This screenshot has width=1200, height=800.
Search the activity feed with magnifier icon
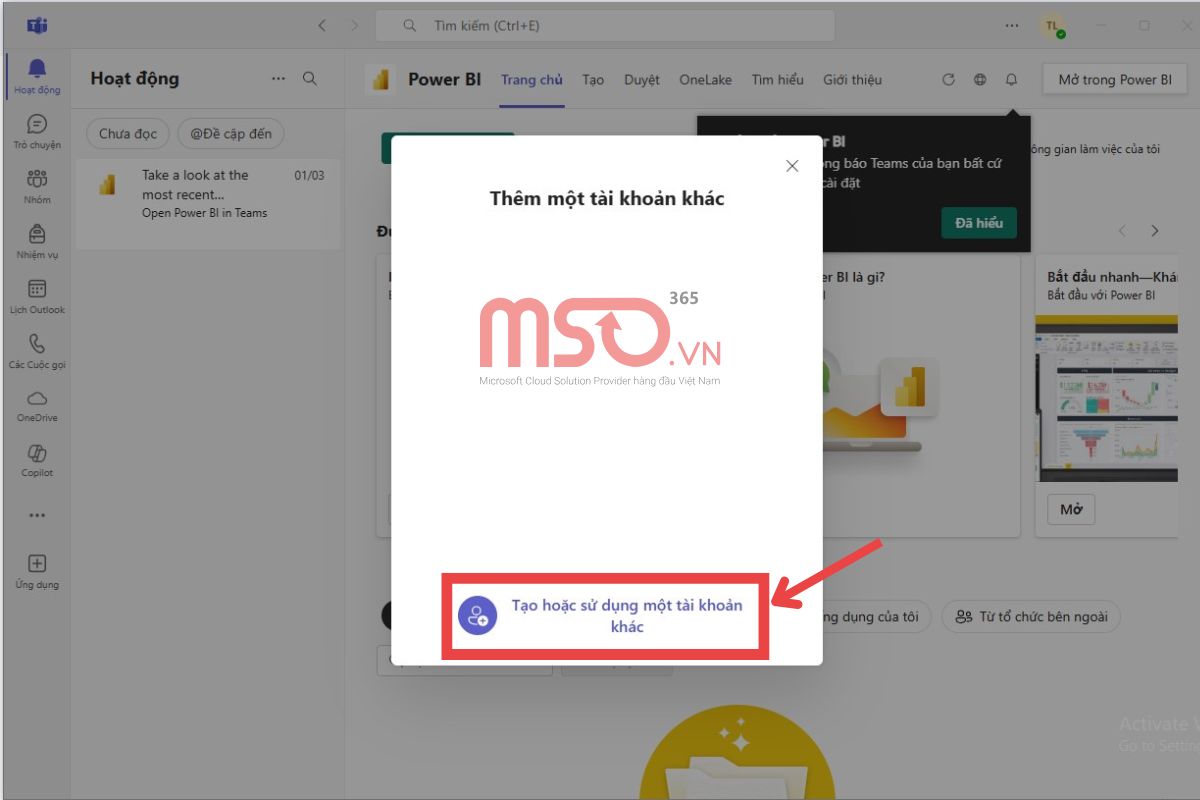pyautogui.click(x=310, y=78)
